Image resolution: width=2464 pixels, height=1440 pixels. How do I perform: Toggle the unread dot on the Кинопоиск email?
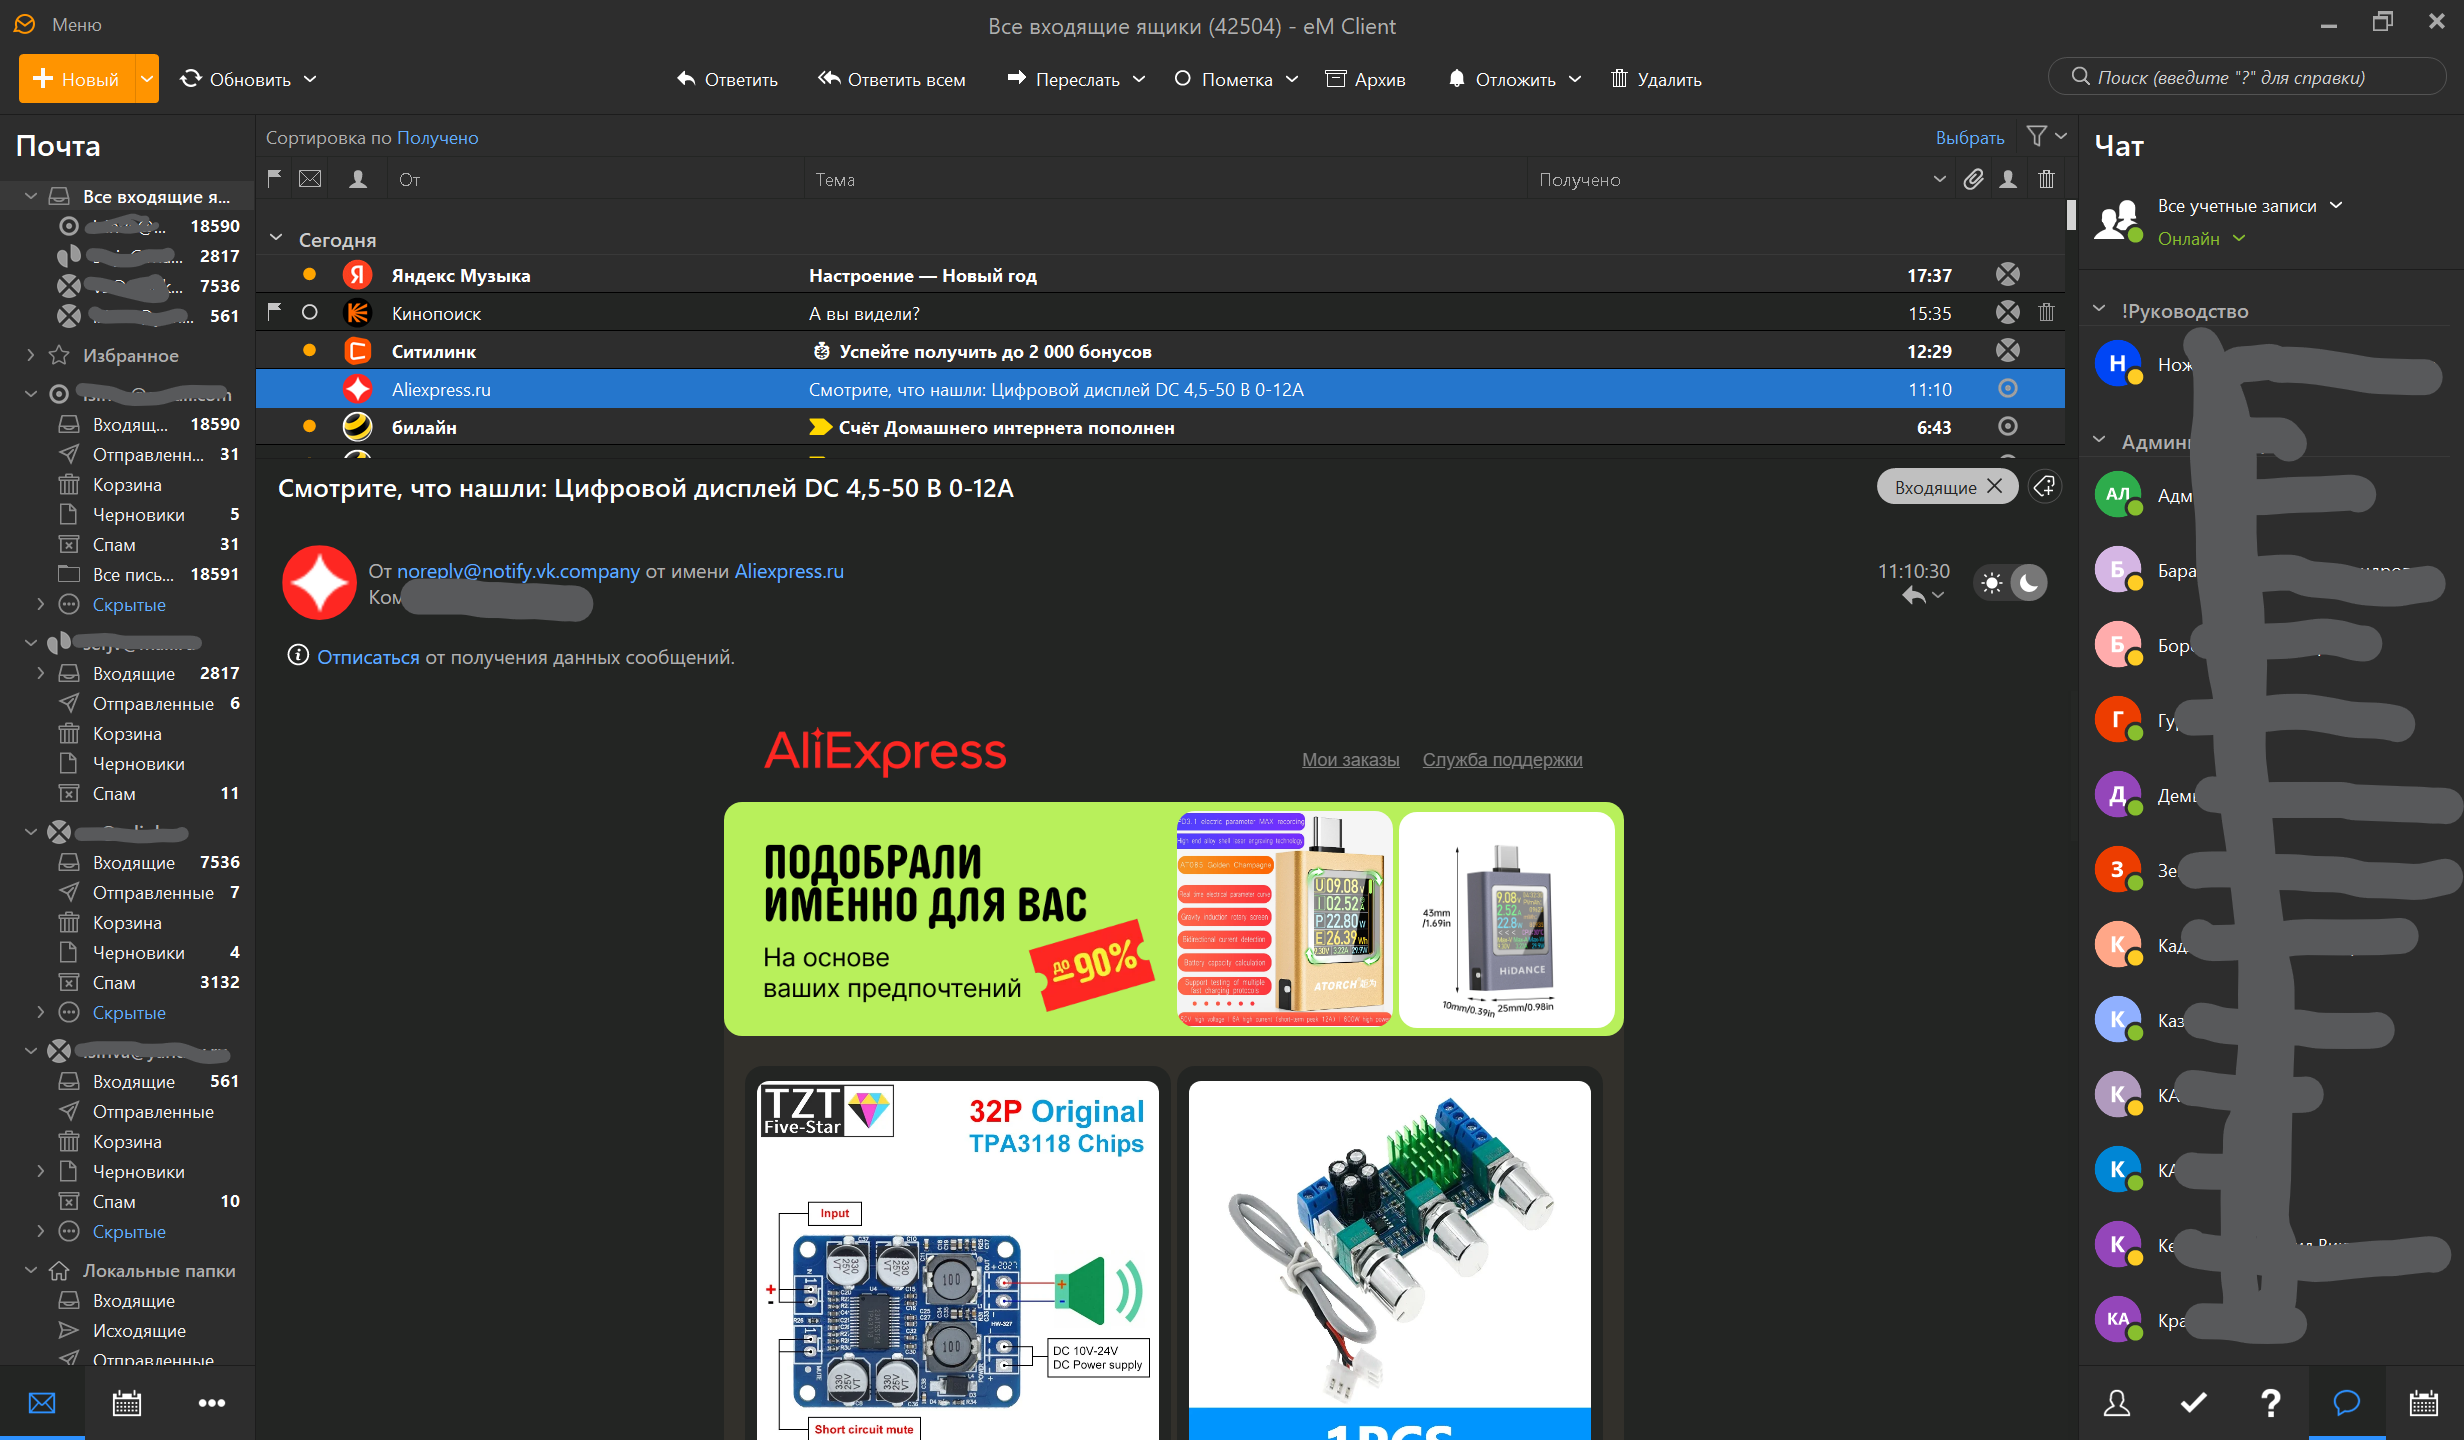[310, 313]
